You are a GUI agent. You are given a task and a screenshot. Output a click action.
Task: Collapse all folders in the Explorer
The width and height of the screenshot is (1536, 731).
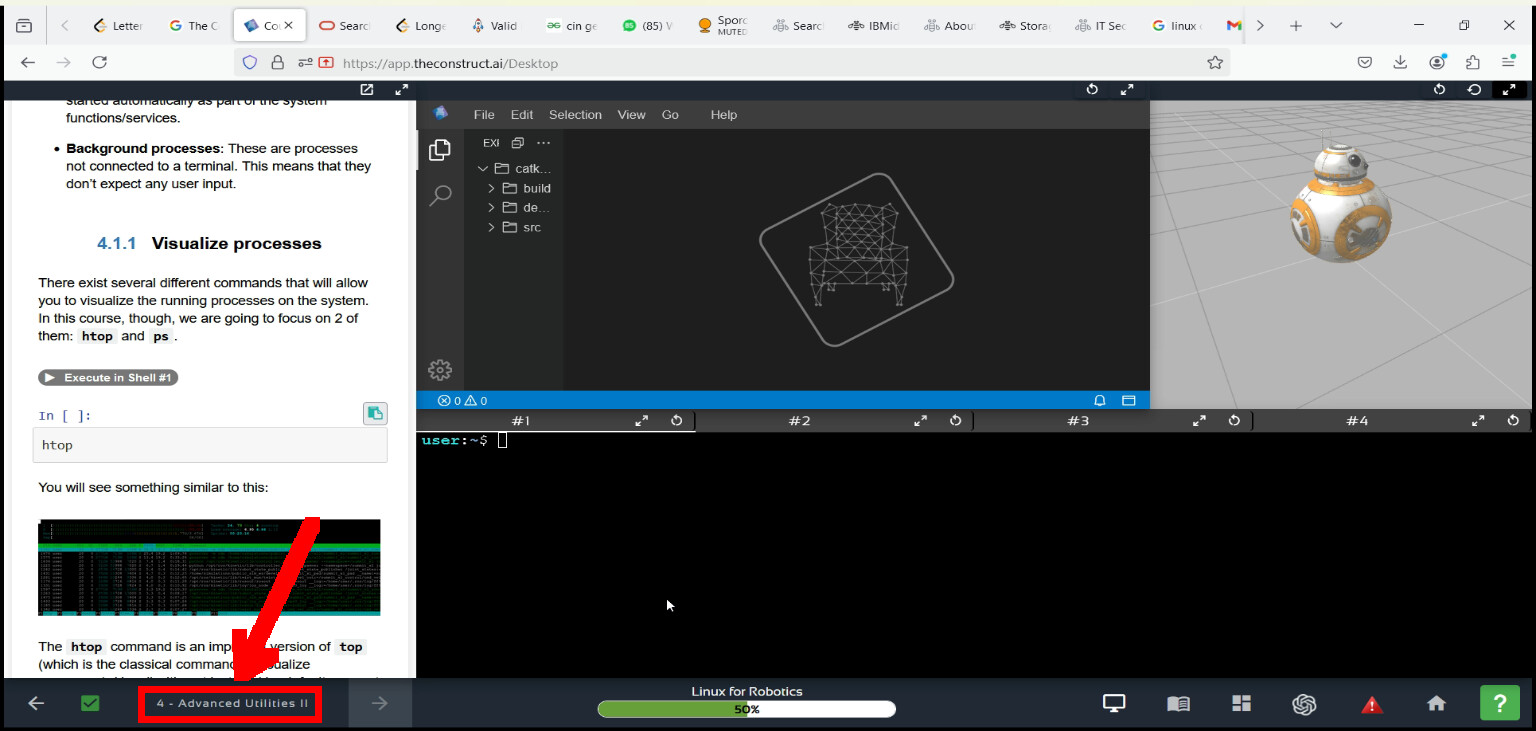(517, 143)
